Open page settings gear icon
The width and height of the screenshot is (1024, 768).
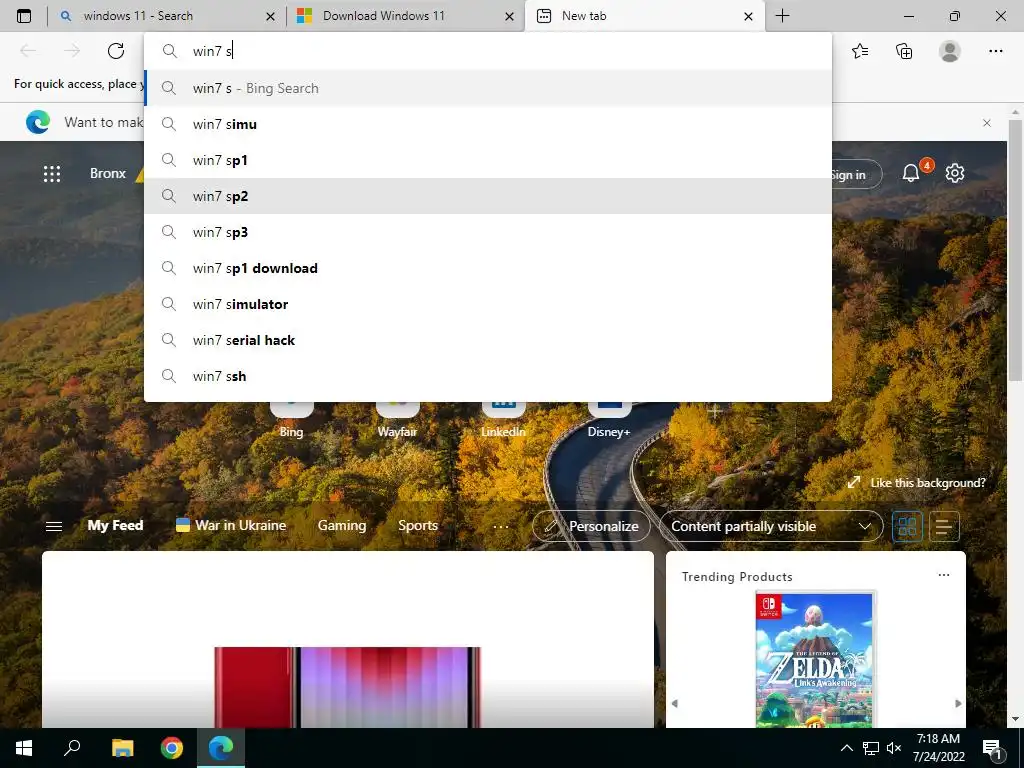point(955,173)
